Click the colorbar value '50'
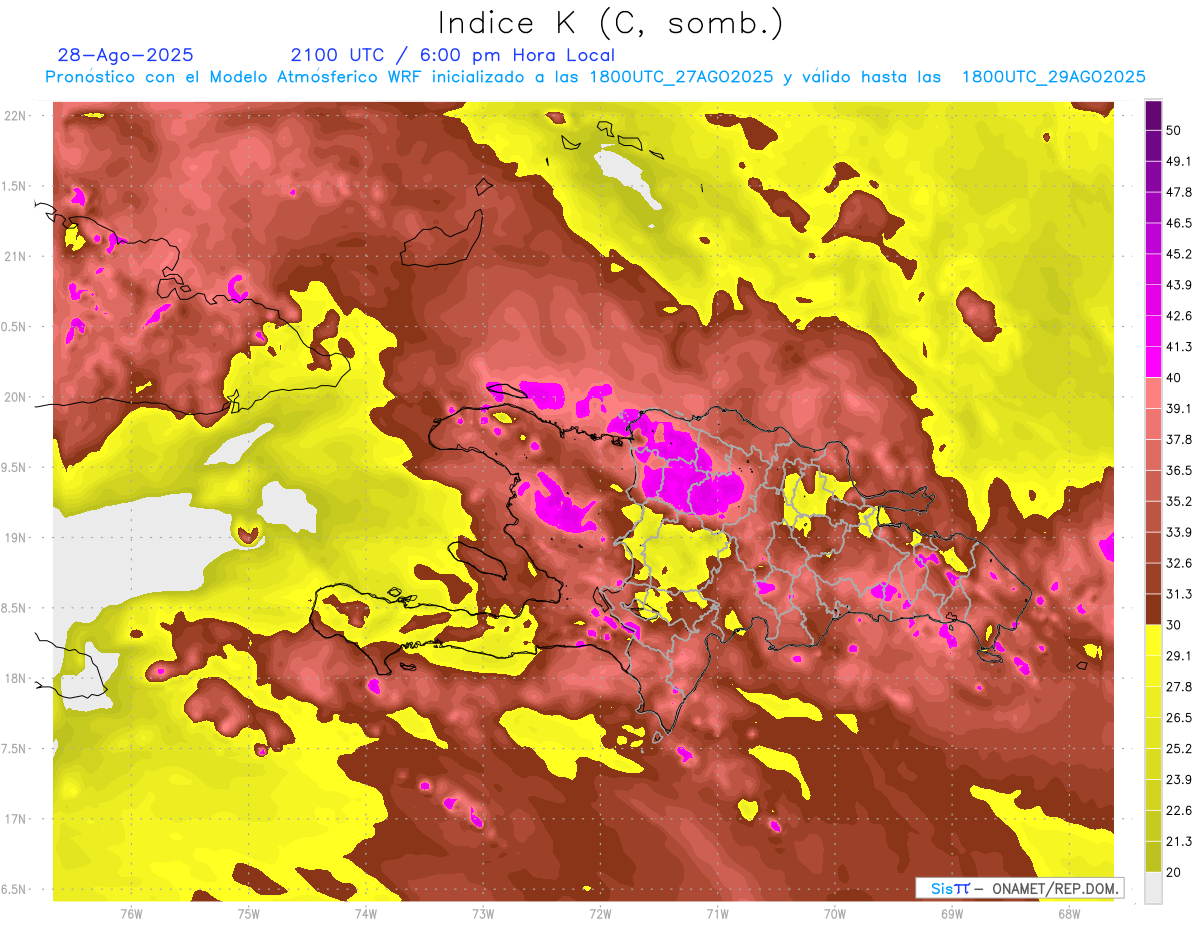This screenshot has width=1200, height=927. (x=1174, y=130)
